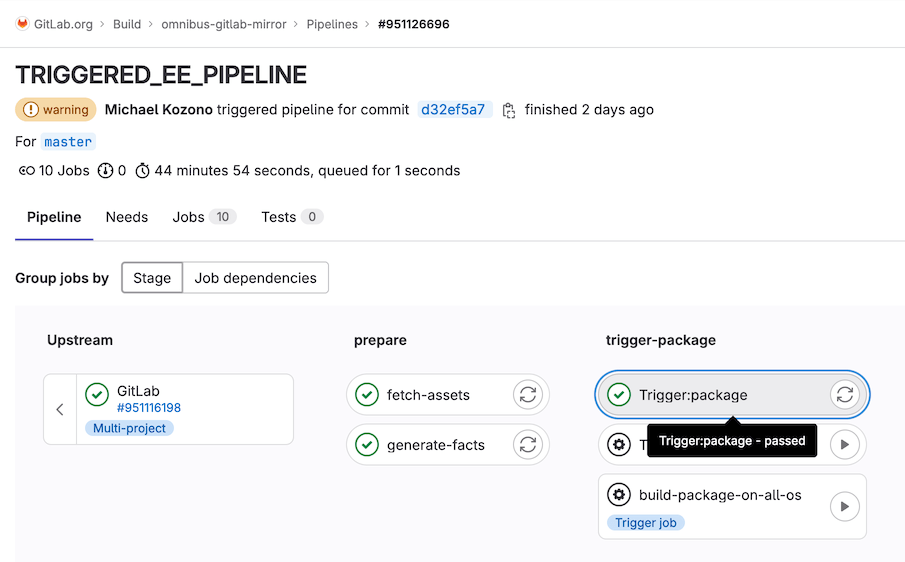
Task: Open commit d32ef5a7 link
Action: (453, 110)
